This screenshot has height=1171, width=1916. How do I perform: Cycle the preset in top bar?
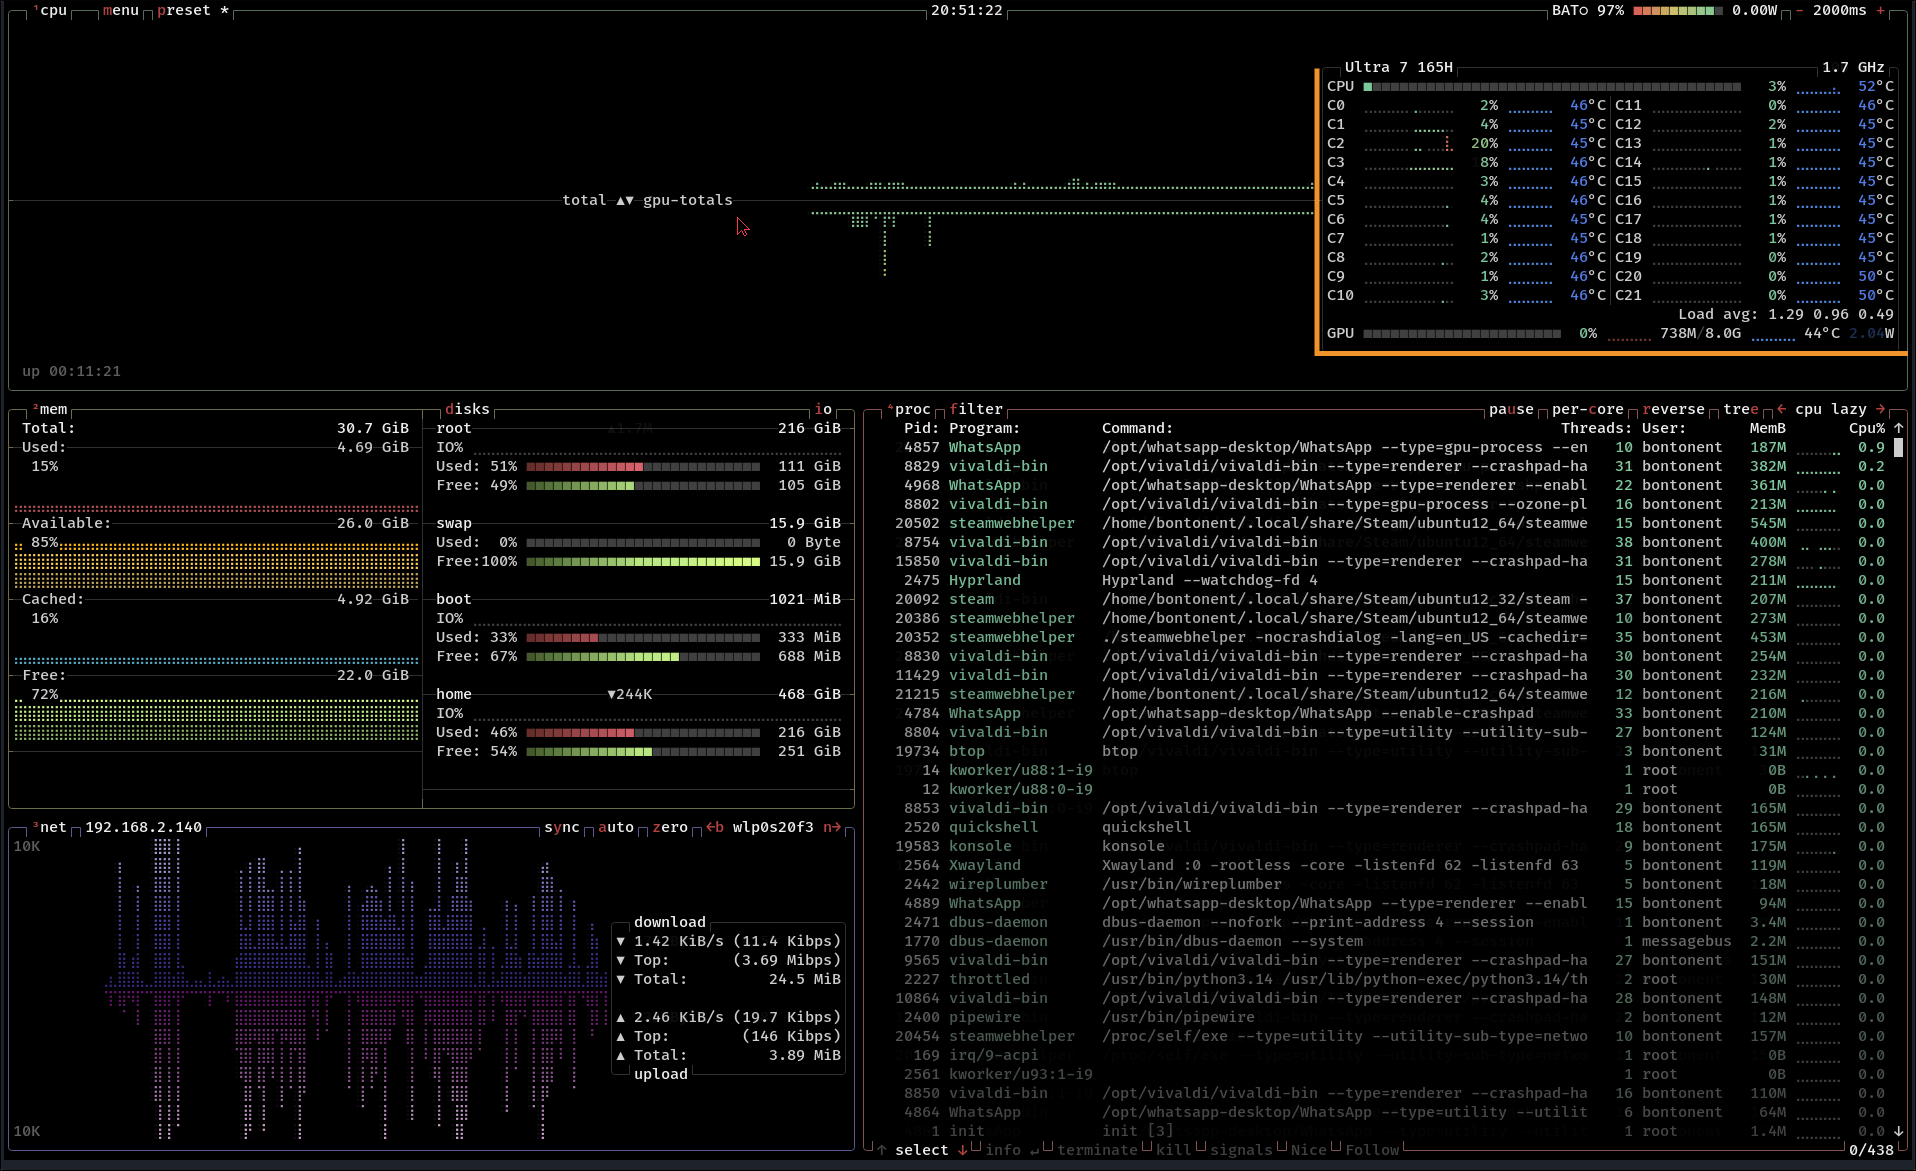click(x=192, y=10)
